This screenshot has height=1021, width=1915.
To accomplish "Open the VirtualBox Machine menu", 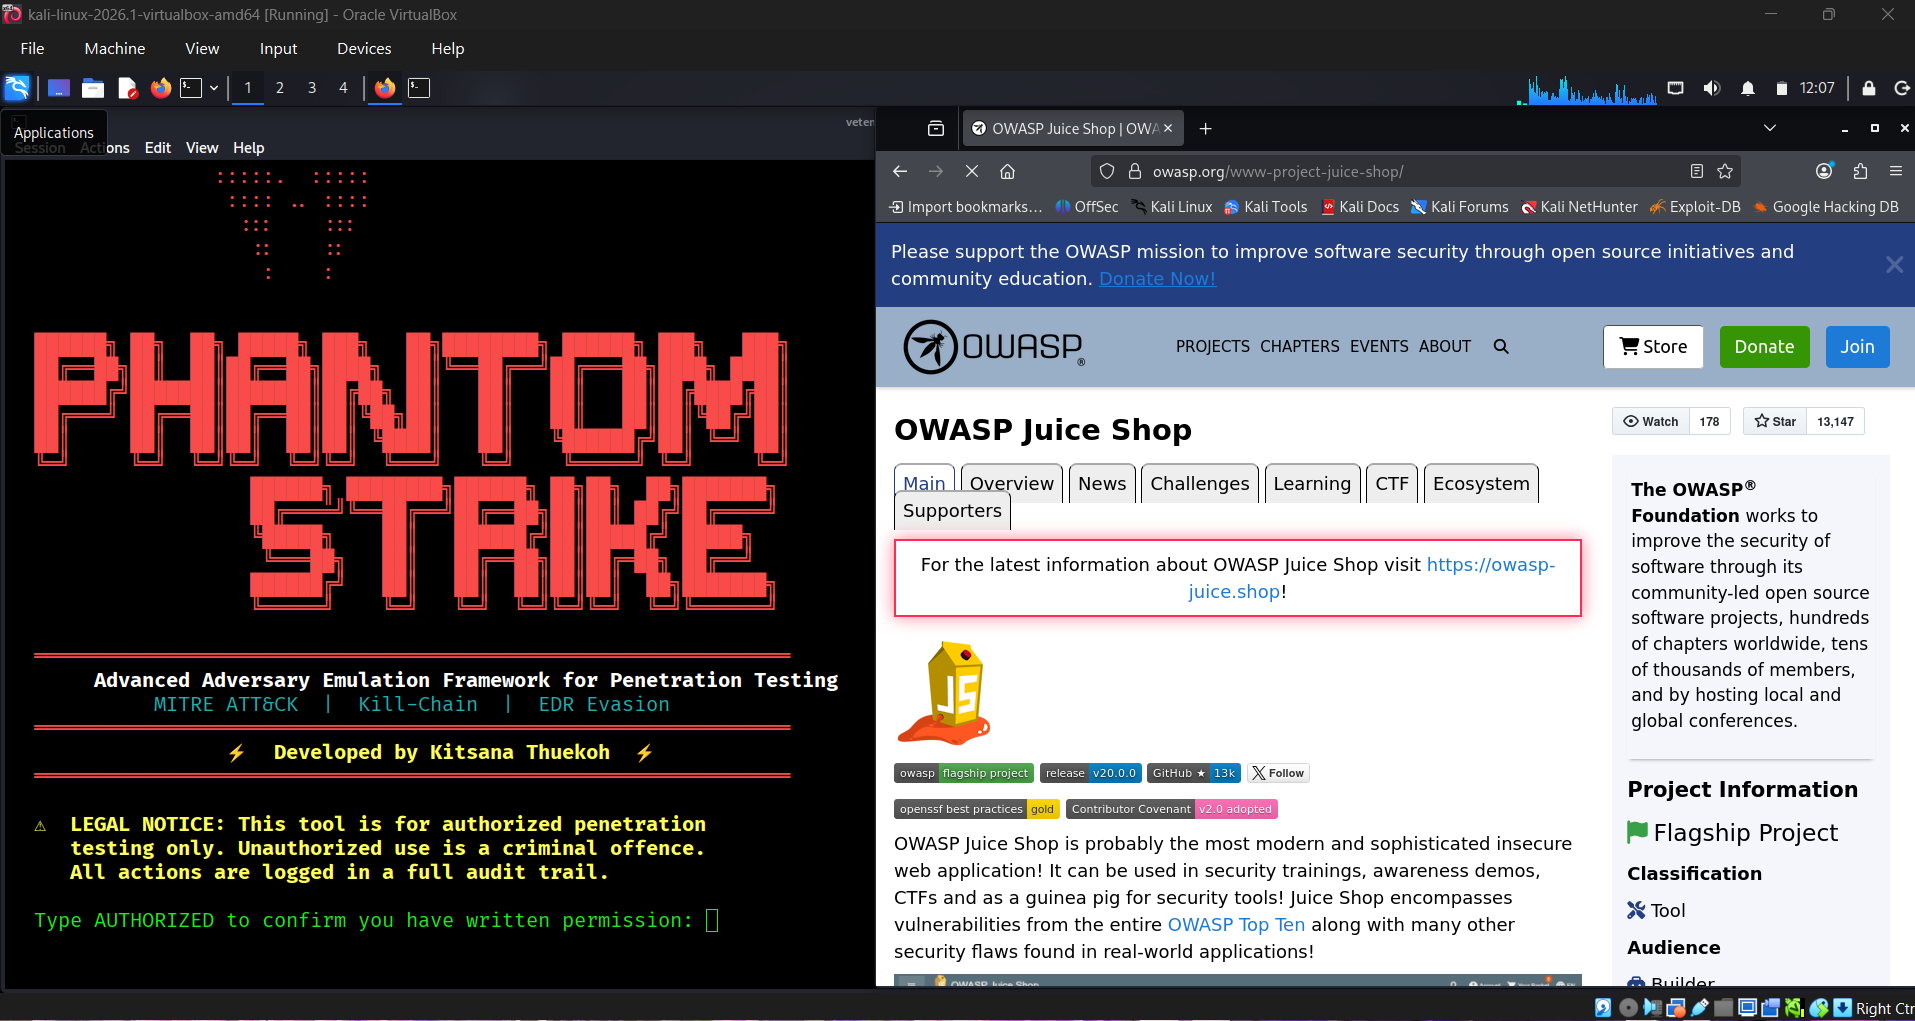I will 115,48.
